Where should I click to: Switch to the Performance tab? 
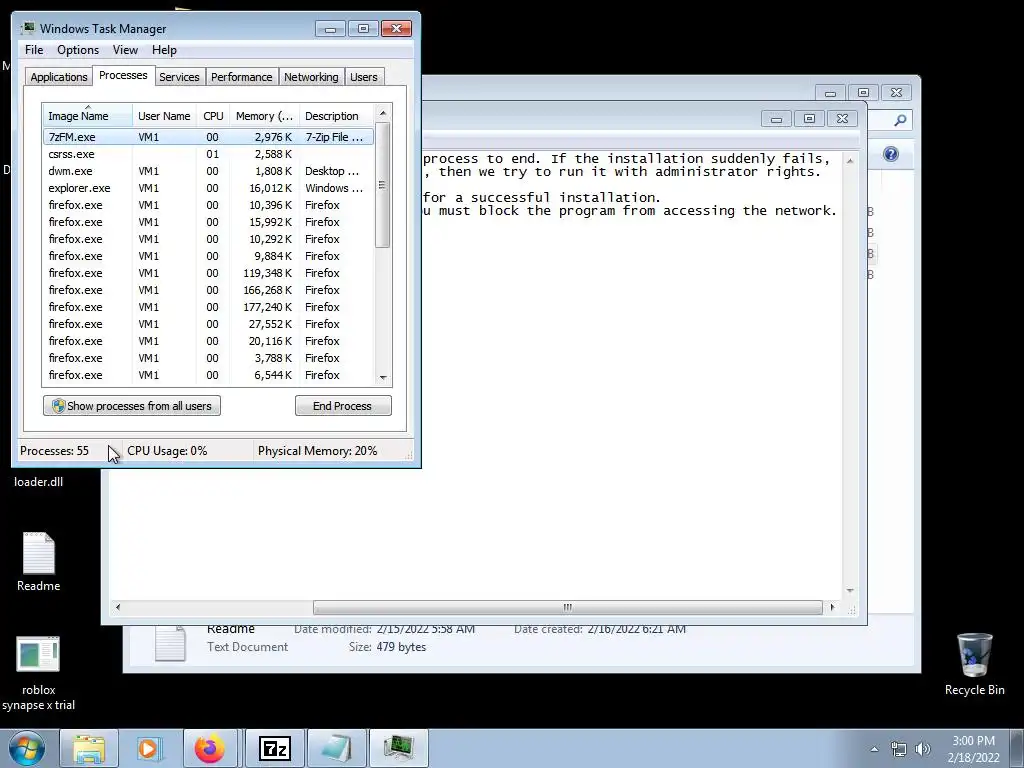coord(241,77)
